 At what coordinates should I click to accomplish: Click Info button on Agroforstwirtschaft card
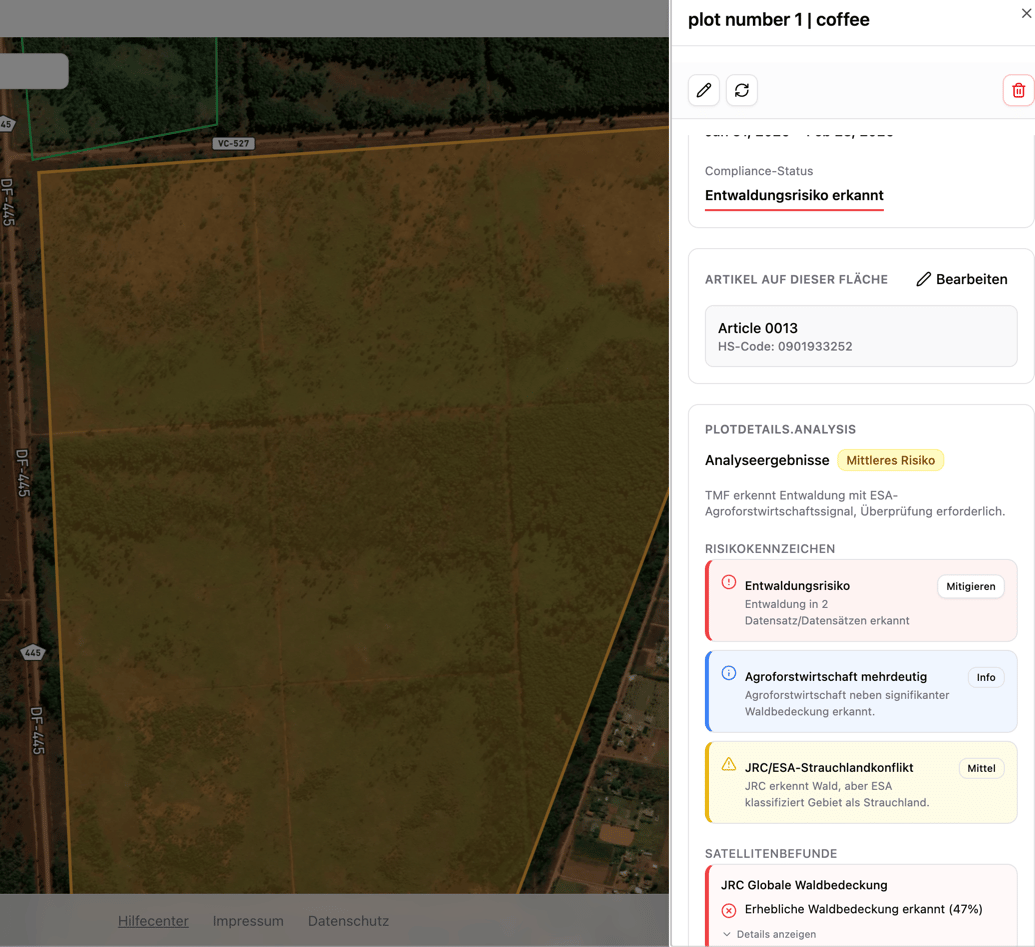tap(985, 677)
